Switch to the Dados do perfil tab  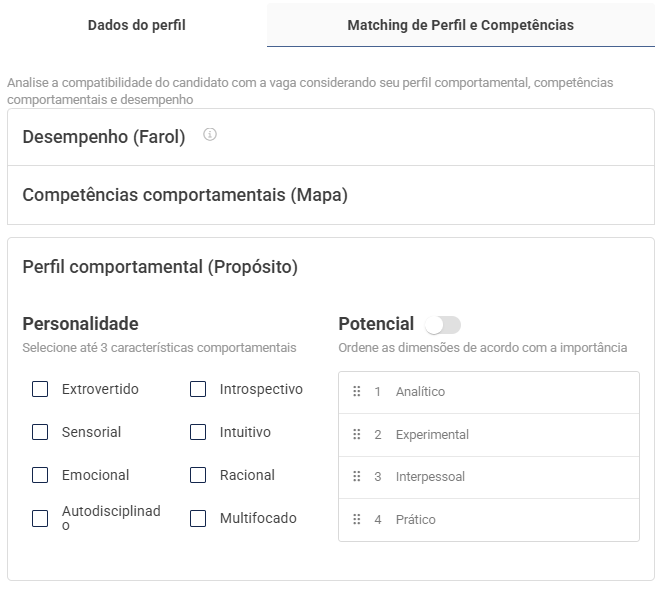tap(136, 25)
